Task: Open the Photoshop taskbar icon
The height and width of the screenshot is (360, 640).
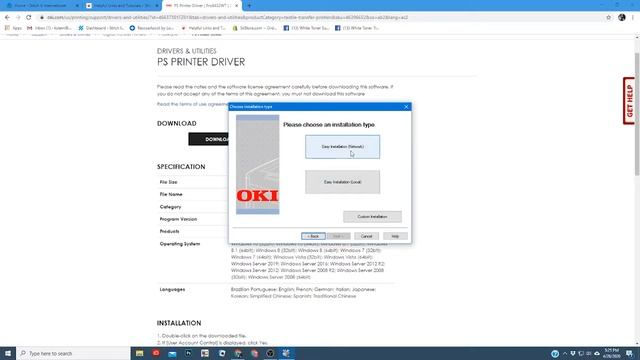Action: pos(189,353)
